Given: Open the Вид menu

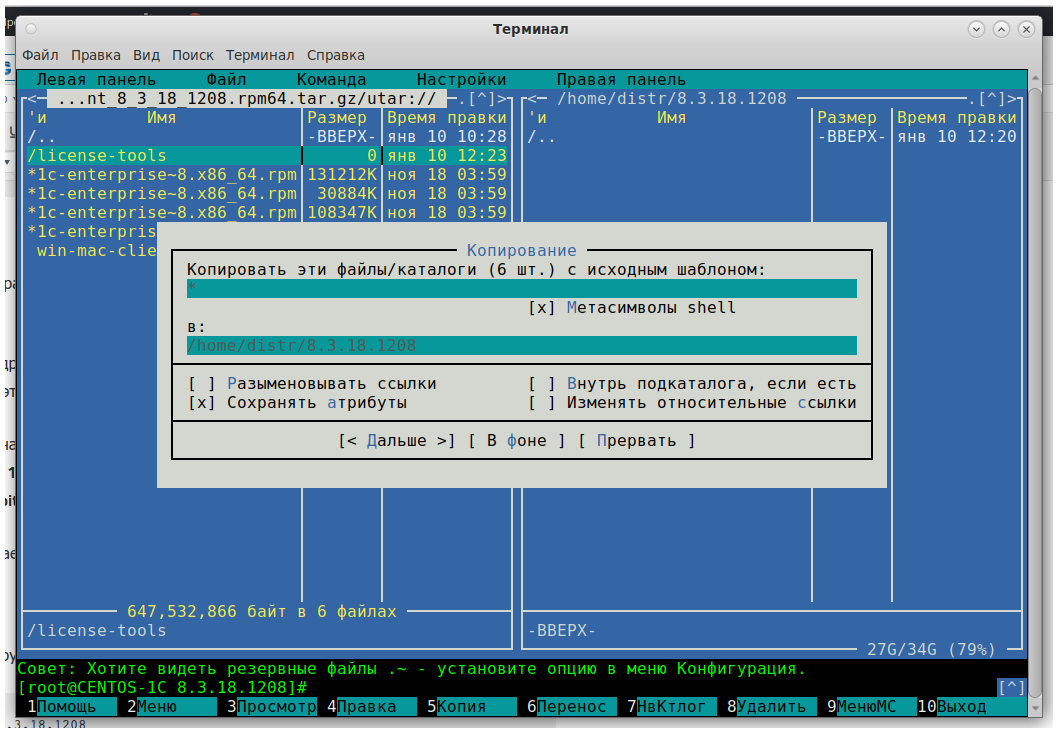Looking at the screenshot, I should point(146,55).
